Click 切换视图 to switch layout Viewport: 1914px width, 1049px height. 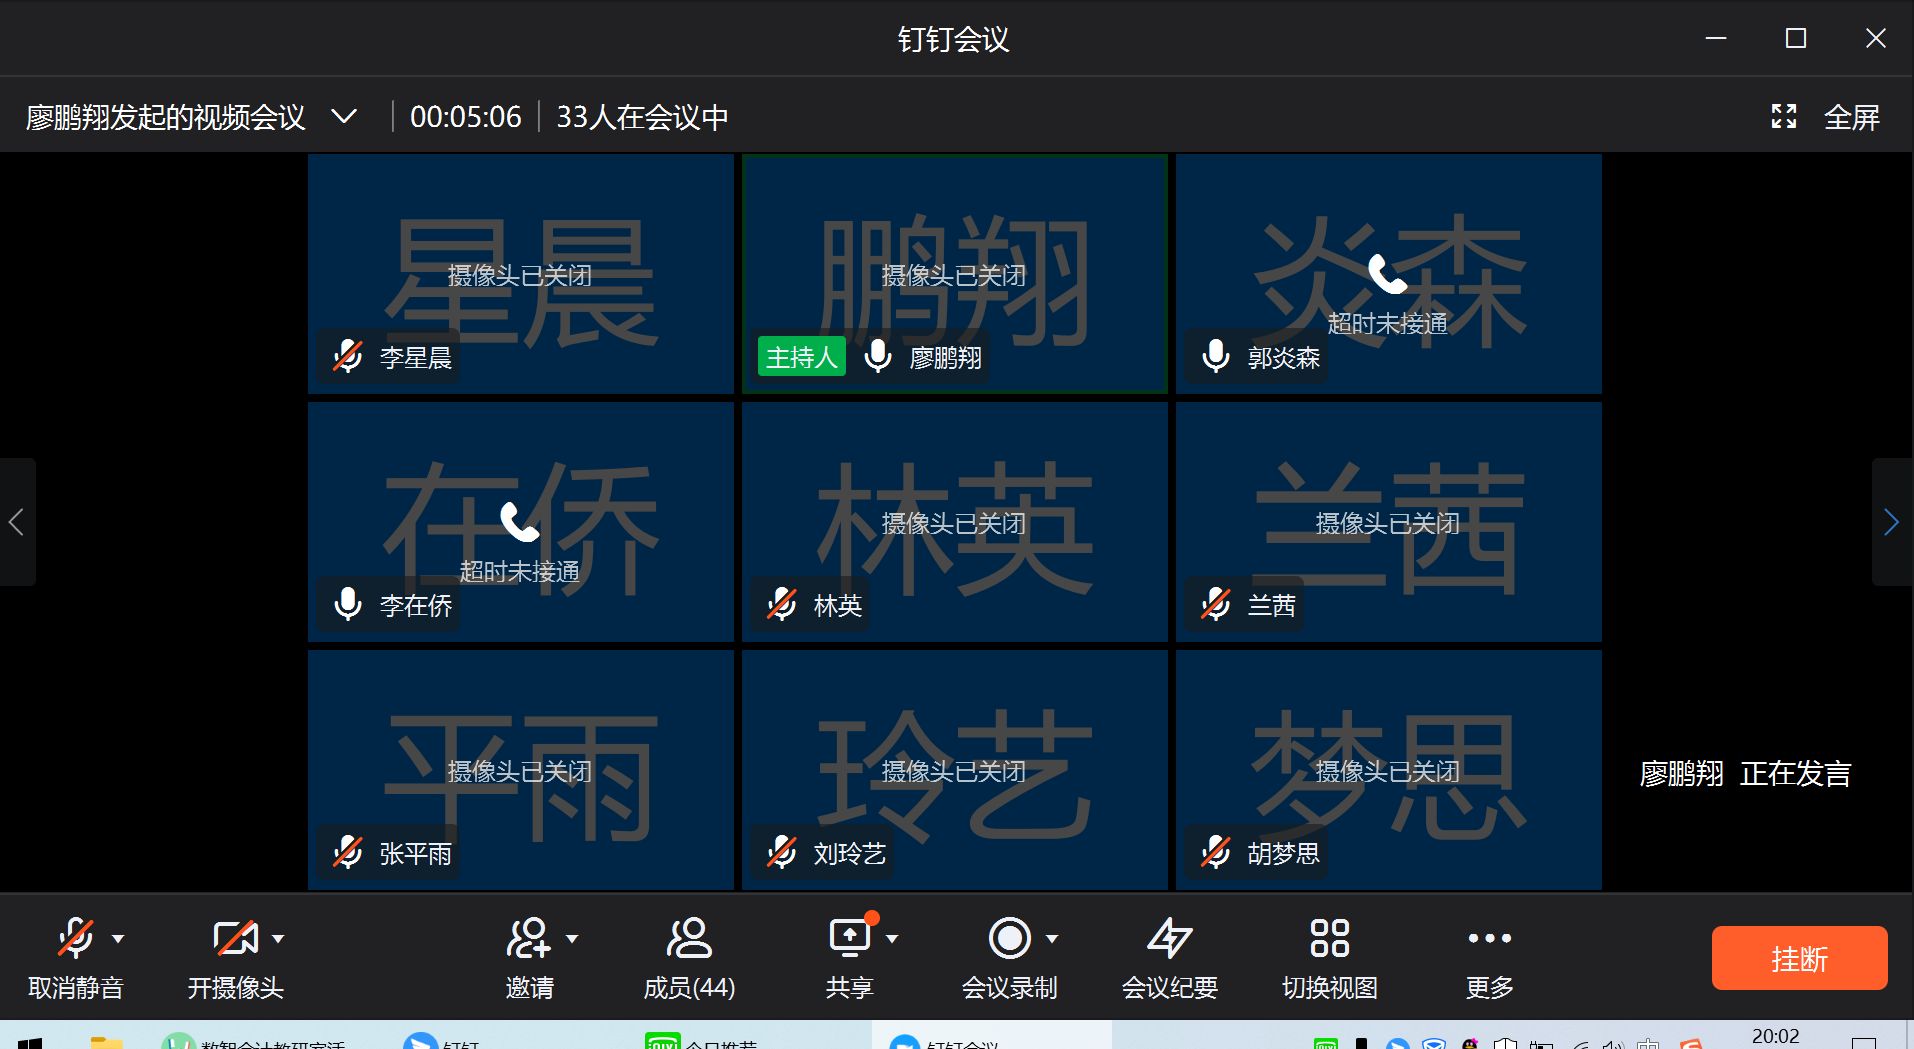1329,958
